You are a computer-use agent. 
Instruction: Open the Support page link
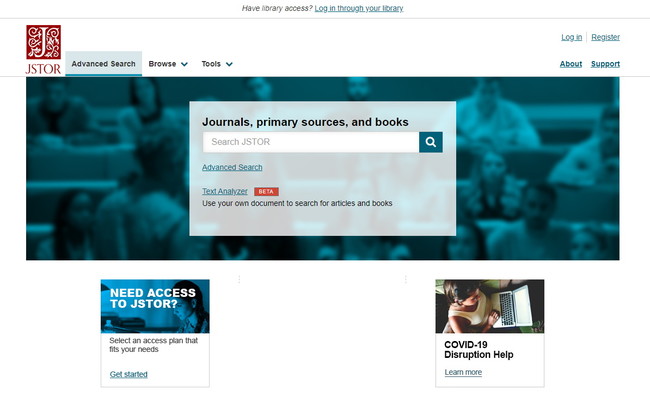coord(605,64)
